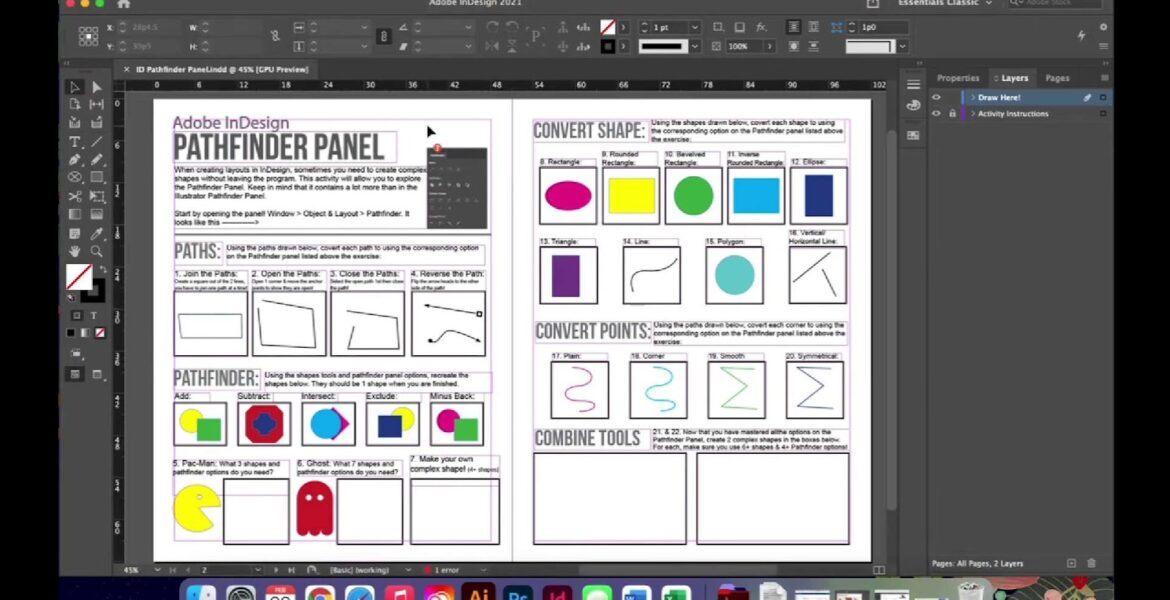Toggle Normal view mode button
This screenshot has width=1170, height=600.
[x=75, y=375]
